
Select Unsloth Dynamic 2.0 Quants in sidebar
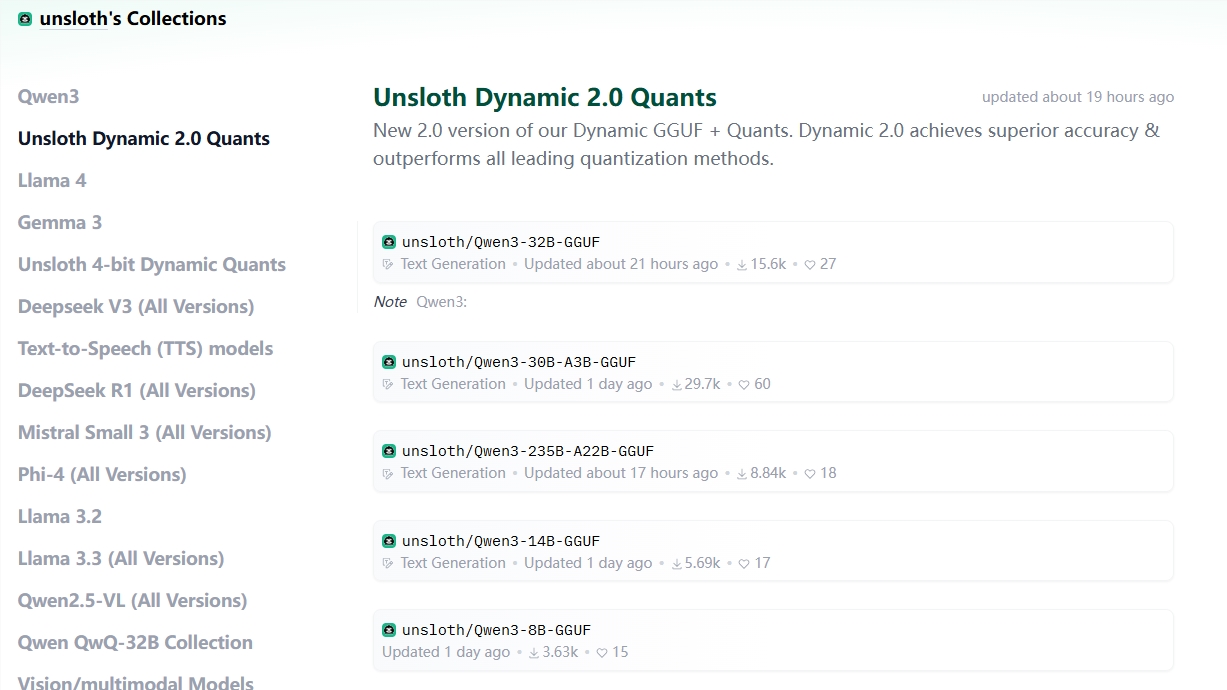point(144,139)
